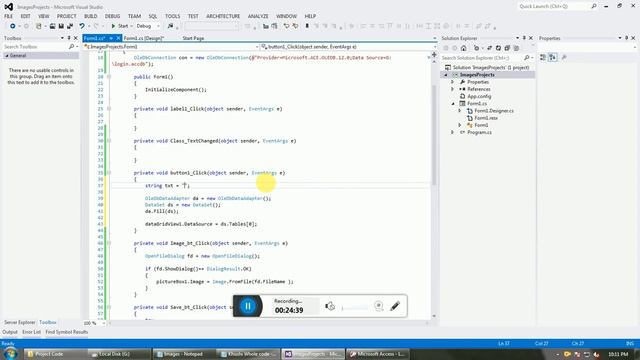Open the ARCHITECTURE menu
The height and width of the screenshot is (360, 640).
click(x=223, y=16)
